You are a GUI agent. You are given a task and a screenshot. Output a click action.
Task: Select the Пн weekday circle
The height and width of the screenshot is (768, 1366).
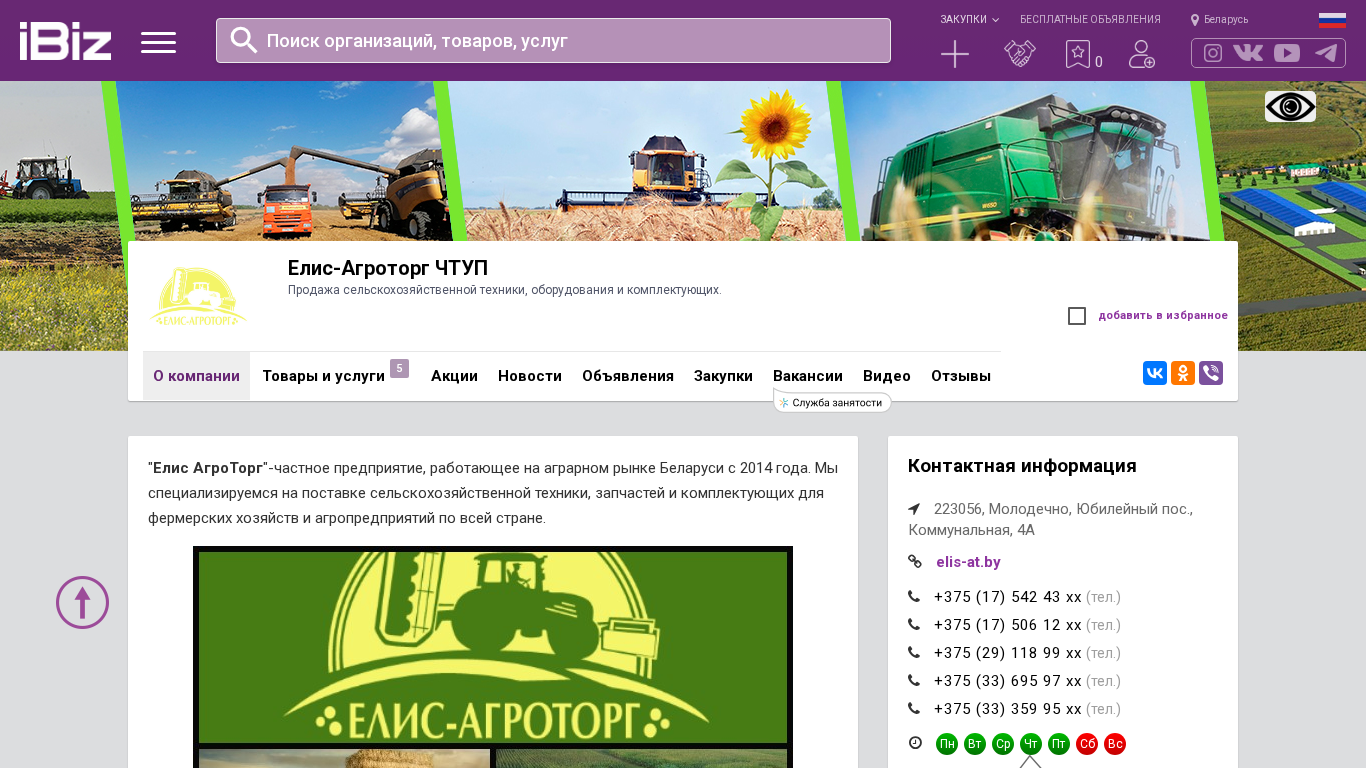pyautogui.click(x=947, y=744)
